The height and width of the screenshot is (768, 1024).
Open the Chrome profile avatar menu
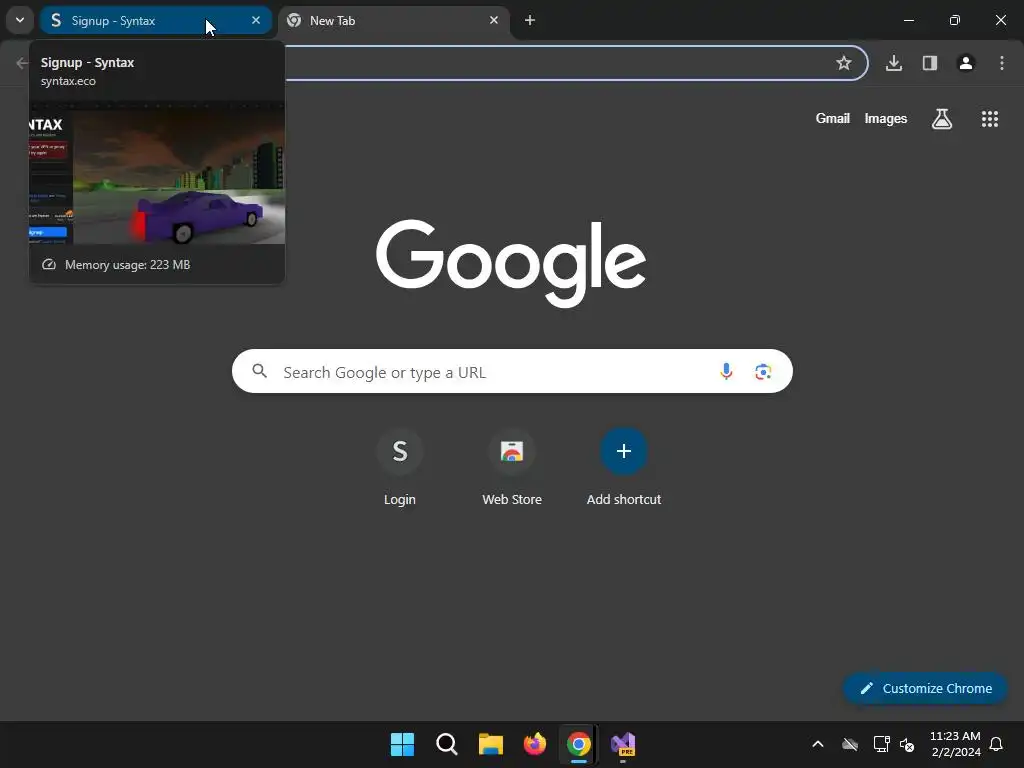pyautogui.click(x=966, y=63)
